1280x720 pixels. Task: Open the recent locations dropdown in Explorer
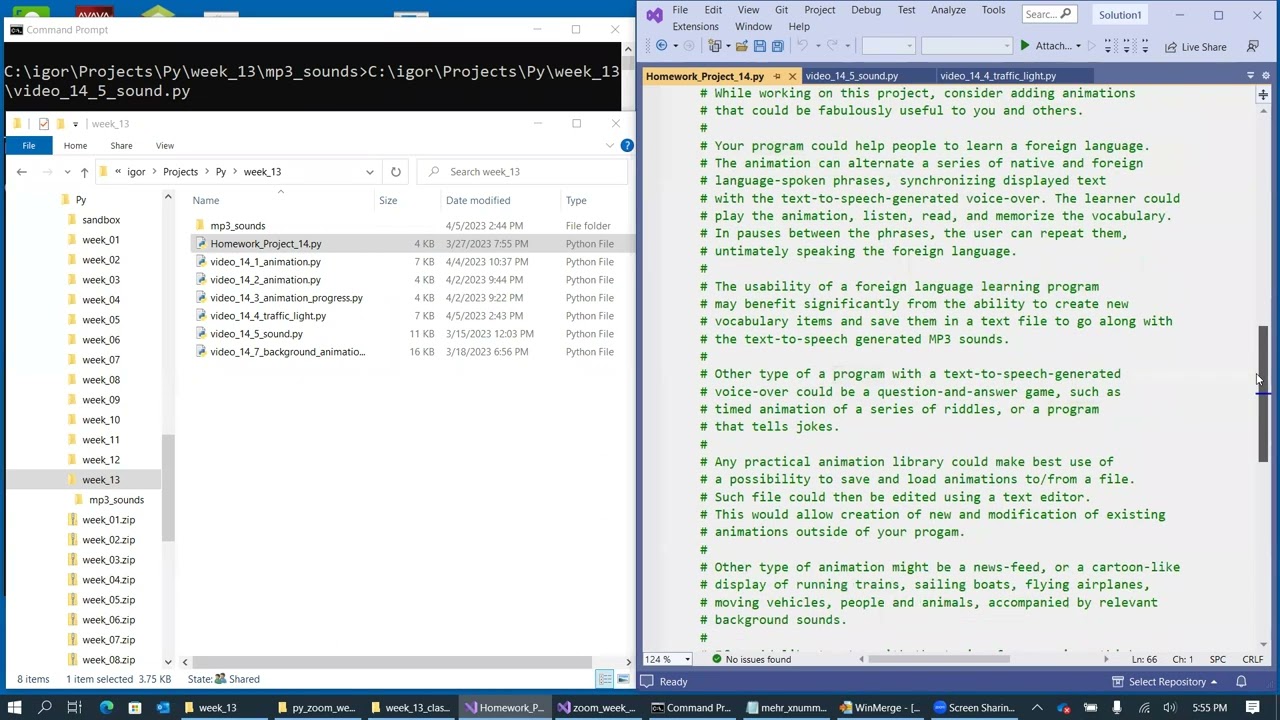point(65,172)
